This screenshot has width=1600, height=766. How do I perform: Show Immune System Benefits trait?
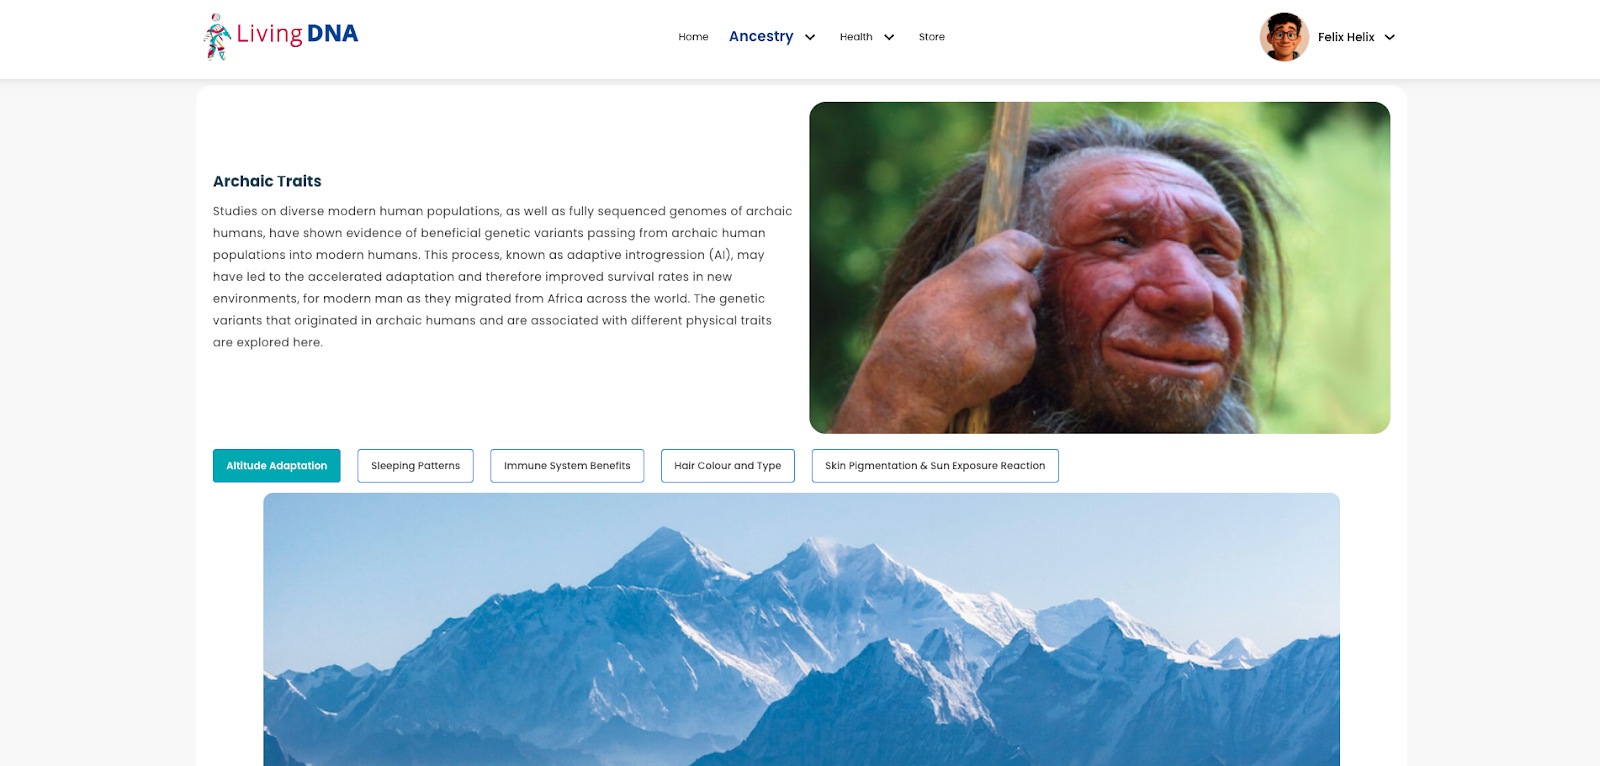point(567,466)
